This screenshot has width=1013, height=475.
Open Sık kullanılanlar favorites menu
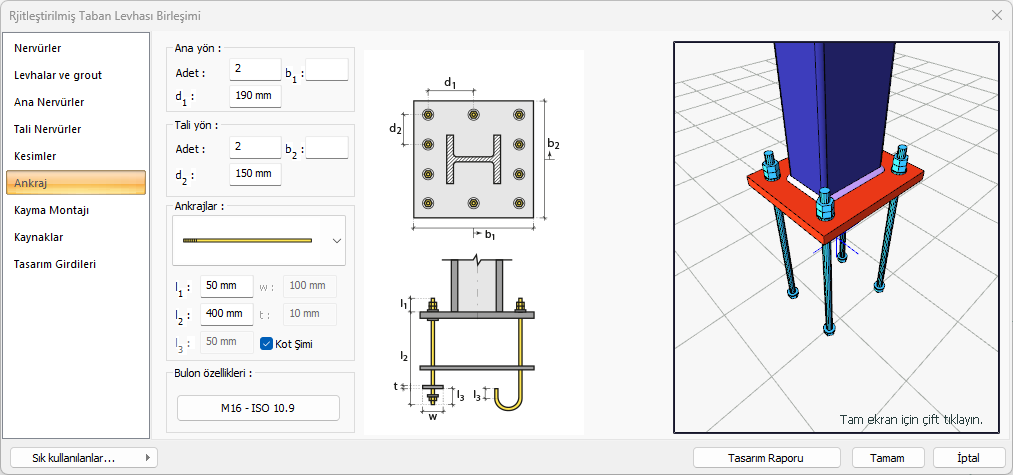(x=81, y=457)
